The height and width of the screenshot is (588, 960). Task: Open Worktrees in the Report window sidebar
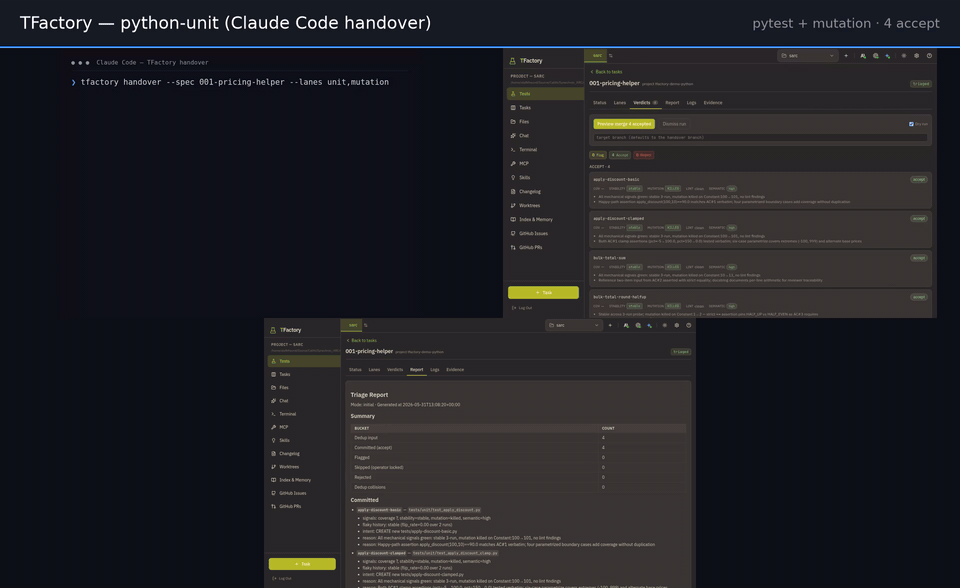(x=304, y=467)
